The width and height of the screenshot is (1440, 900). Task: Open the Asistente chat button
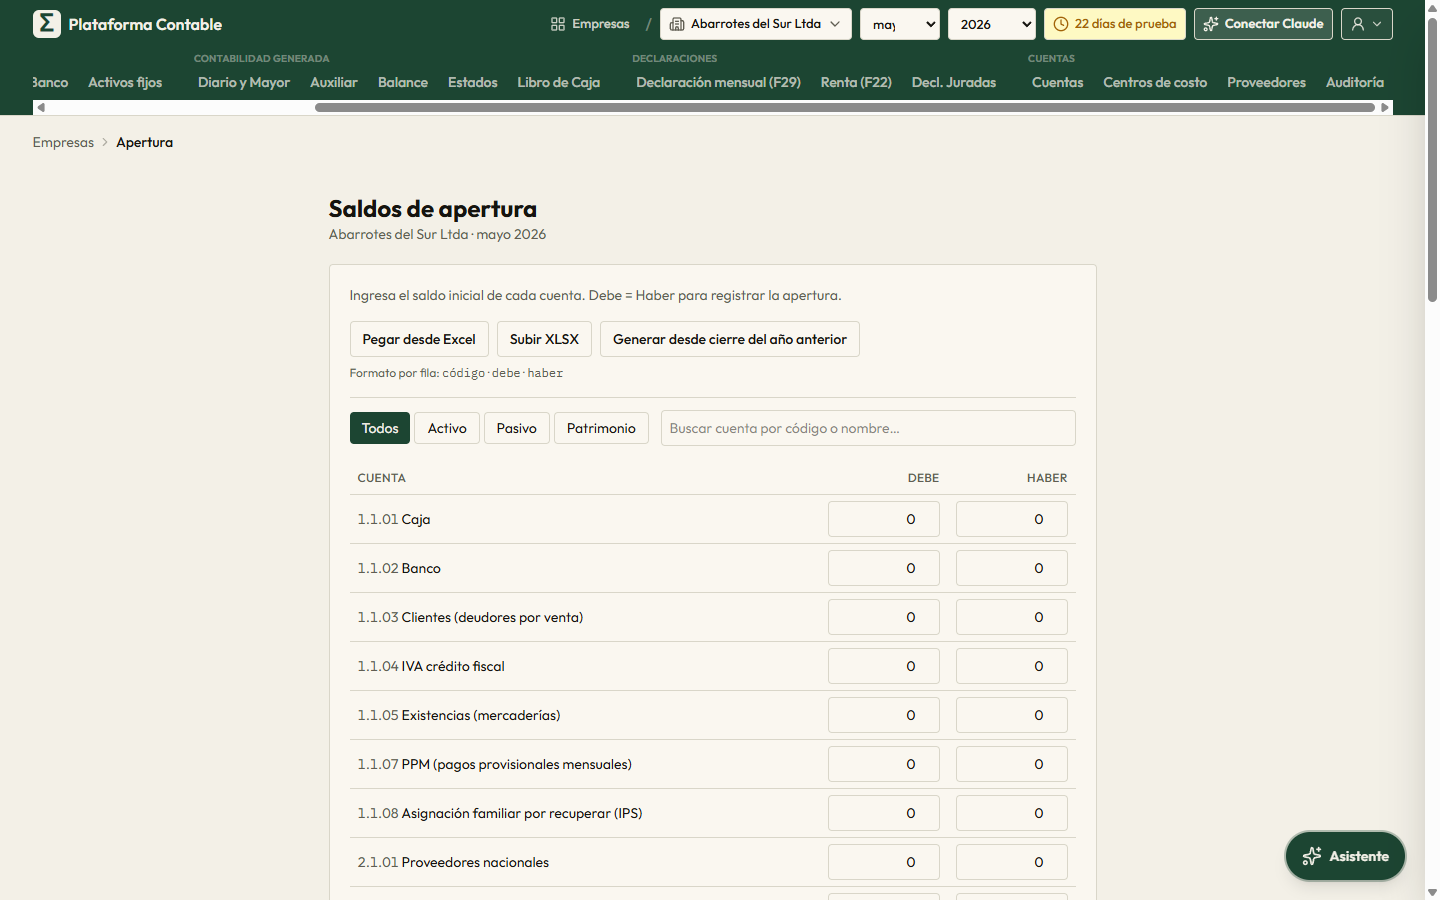click(1345, 856)
